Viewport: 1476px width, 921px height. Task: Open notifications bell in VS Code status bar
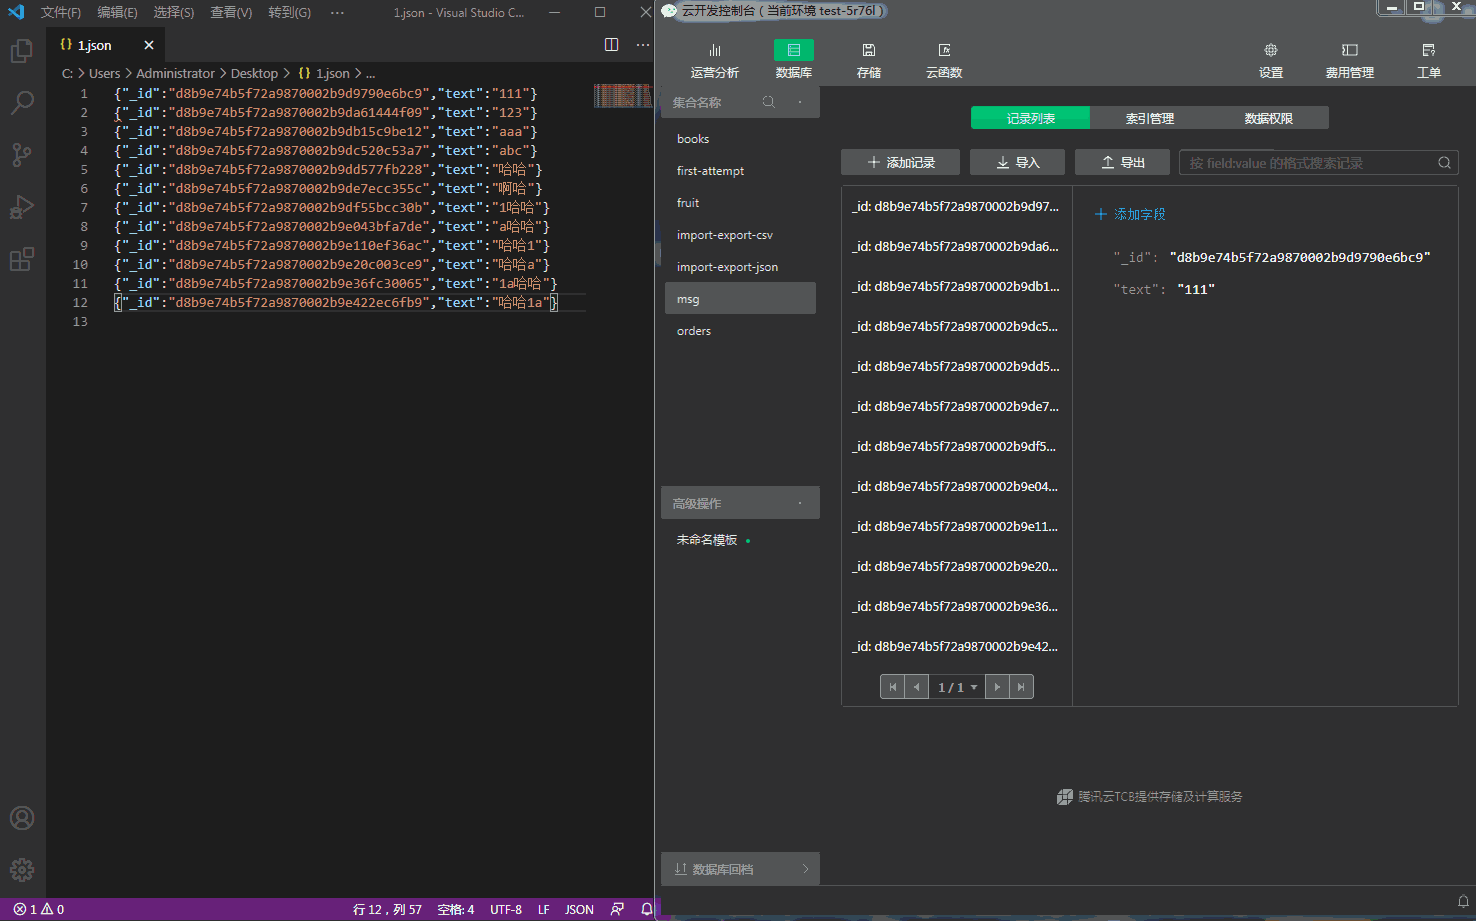click(647, 909)
